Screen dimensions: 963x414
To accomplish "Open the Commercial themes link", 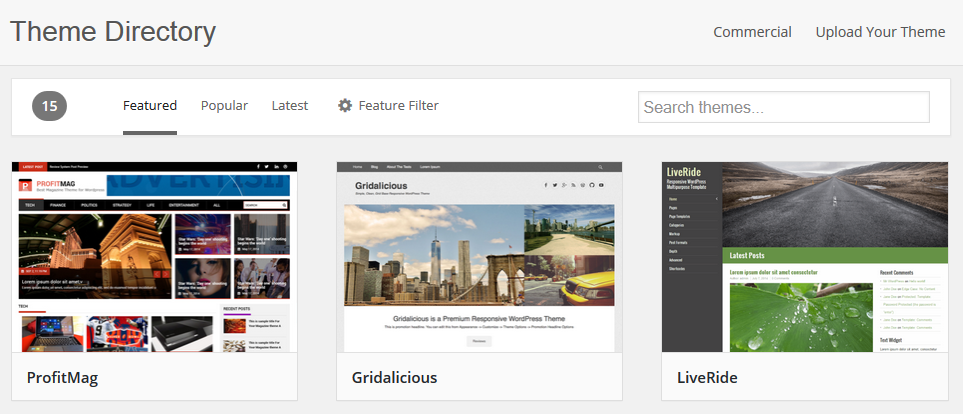I will click(x=752, y=32).
